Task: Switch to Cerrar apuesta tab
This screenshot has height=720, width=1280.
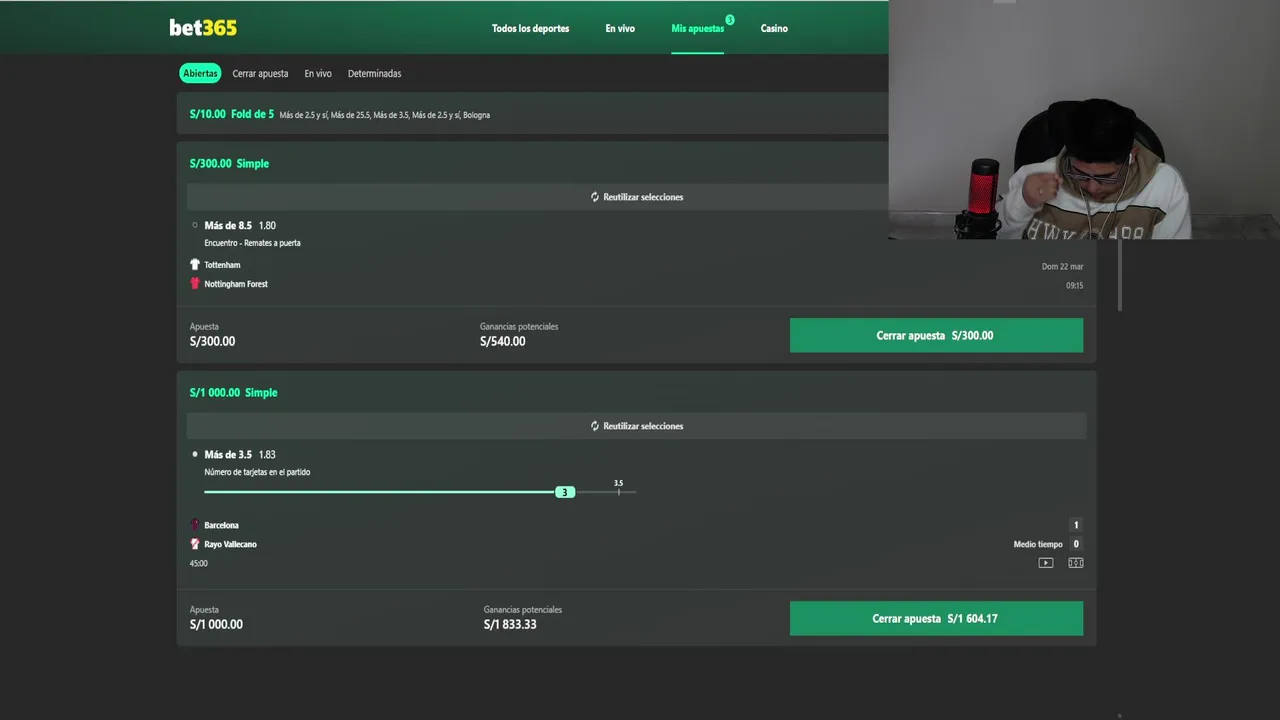Action: coord(260,73)
